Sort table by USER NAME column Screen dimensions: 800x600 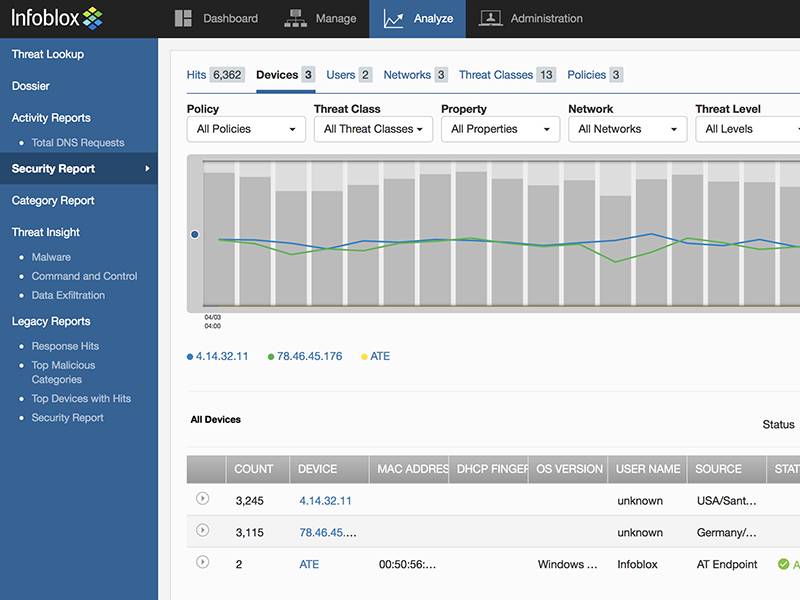coord(647,469)
